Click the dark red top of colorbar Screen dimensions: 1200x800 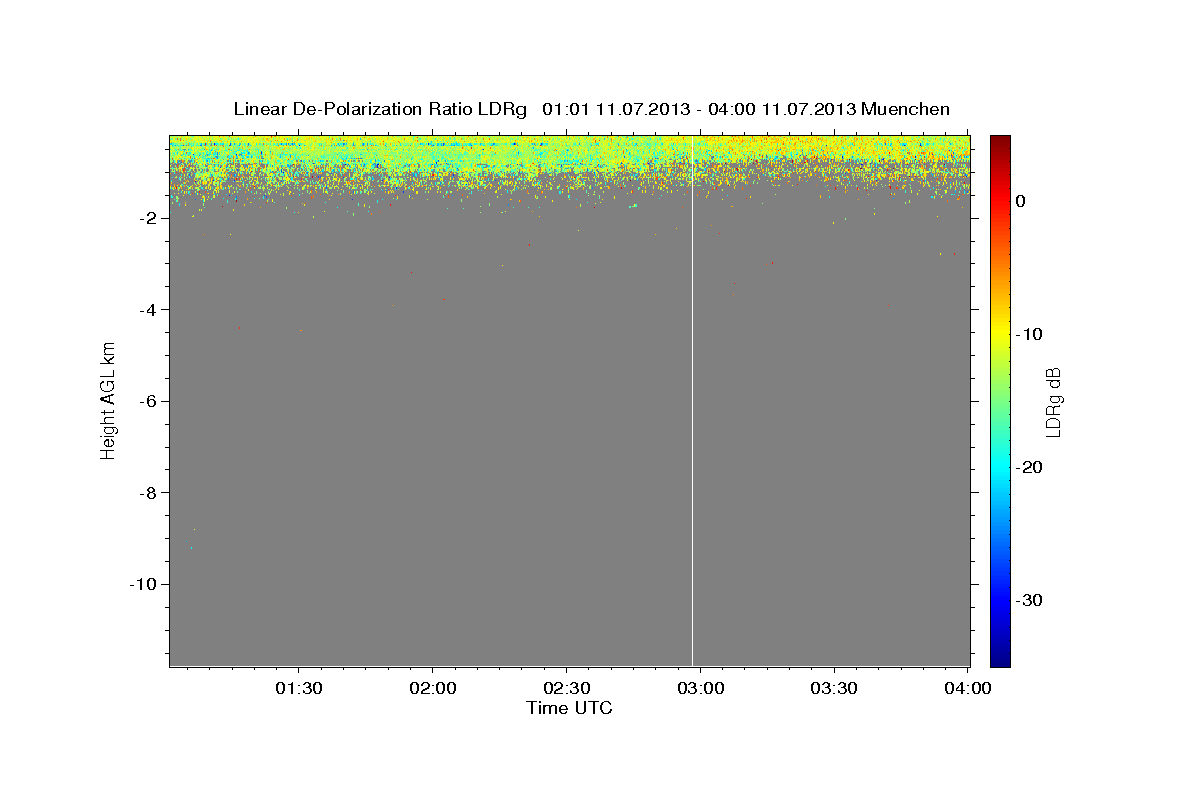pos(1000,142)
